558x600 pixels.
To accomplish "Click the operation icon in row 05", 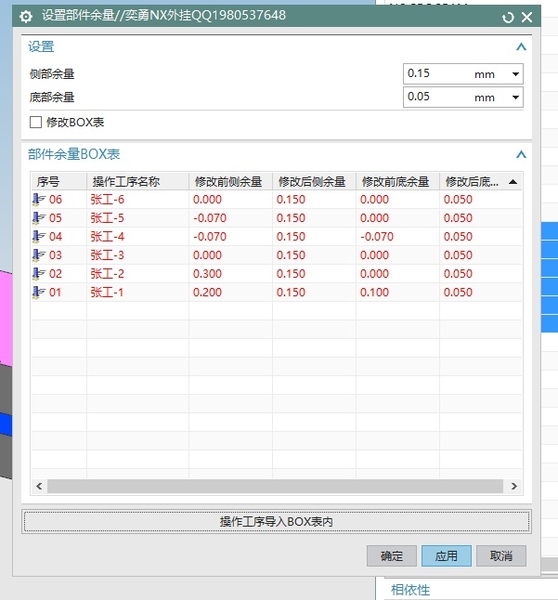I will tap(38, 218).
